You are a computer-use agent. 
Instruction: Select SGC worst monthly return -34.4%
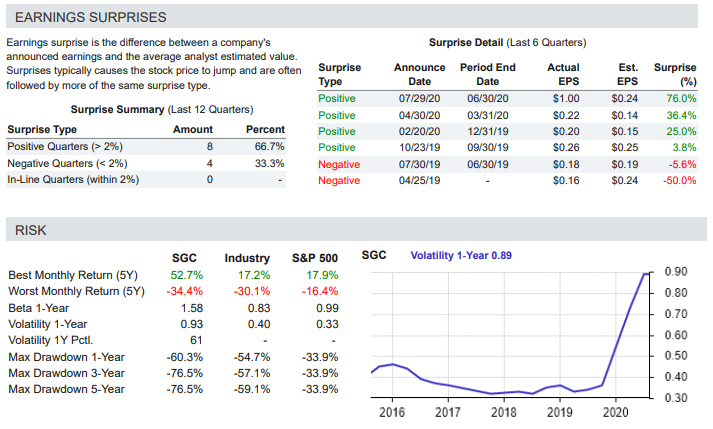coord(184,291)
